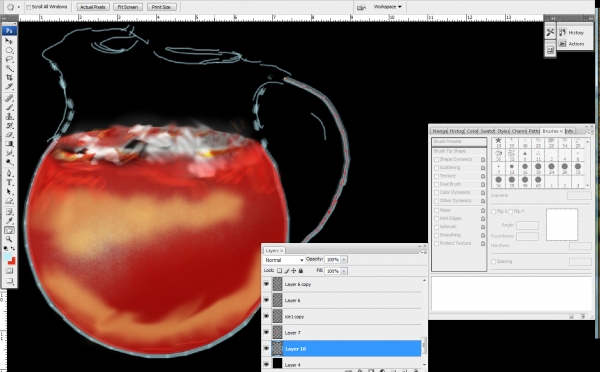This screenshot has width=600, height=372.
Task: Select Brush Presets in Brushes panel
Action: pos(459,142)
